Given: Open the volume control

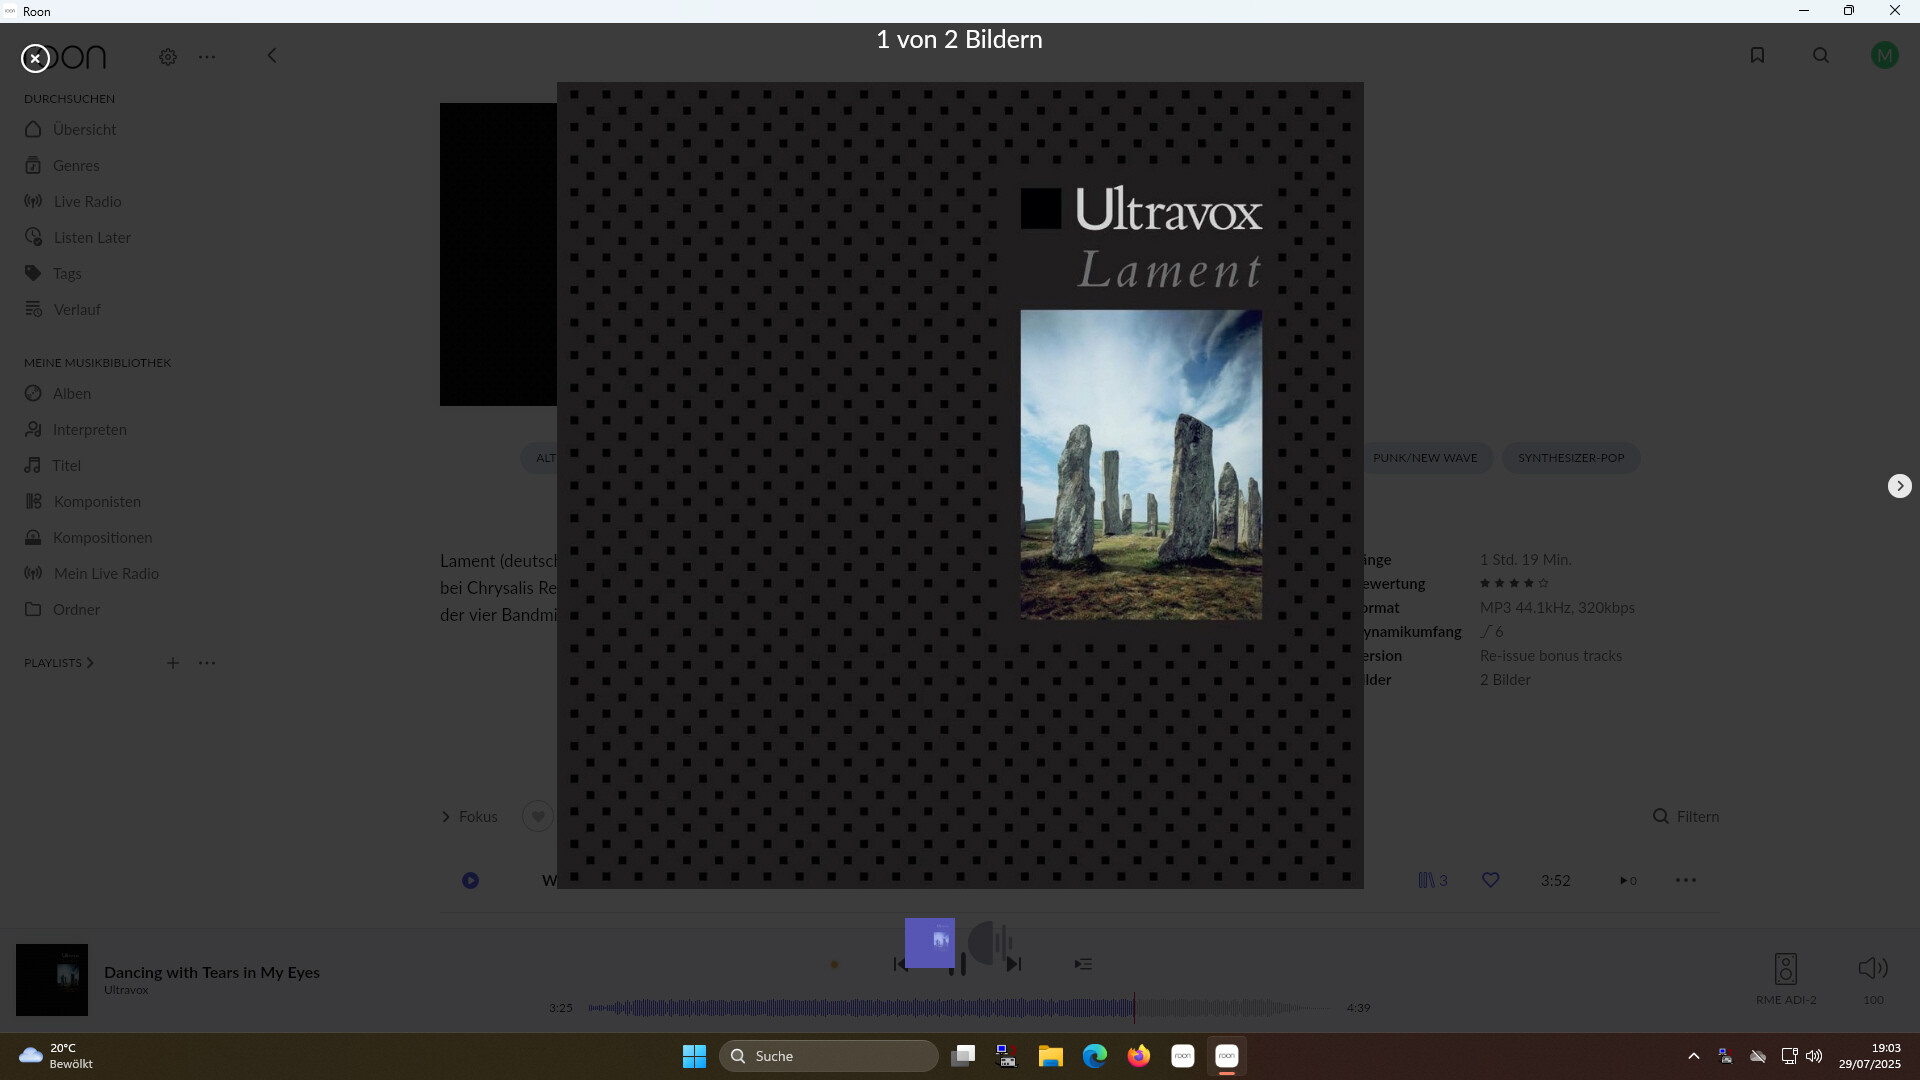Looking at the screenshot, I should point(1872,968).
